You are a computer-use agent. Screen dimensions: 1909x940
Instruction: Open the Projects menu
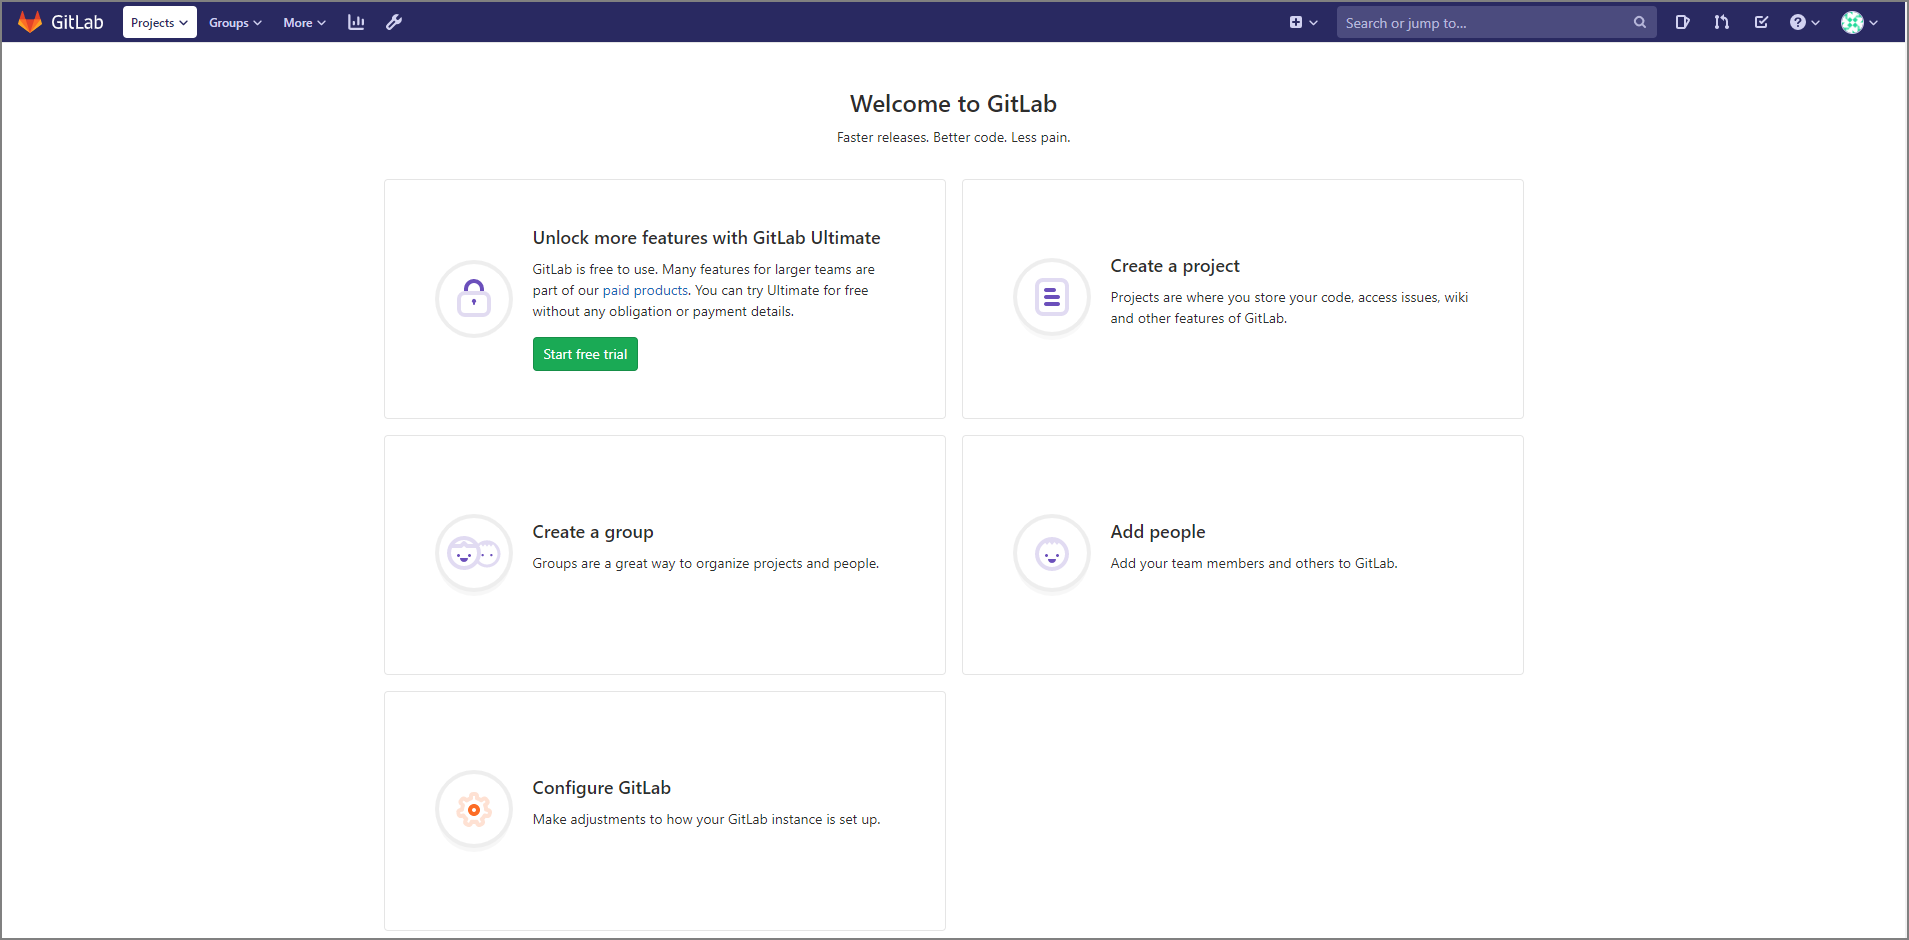click(x=159, y=22)
